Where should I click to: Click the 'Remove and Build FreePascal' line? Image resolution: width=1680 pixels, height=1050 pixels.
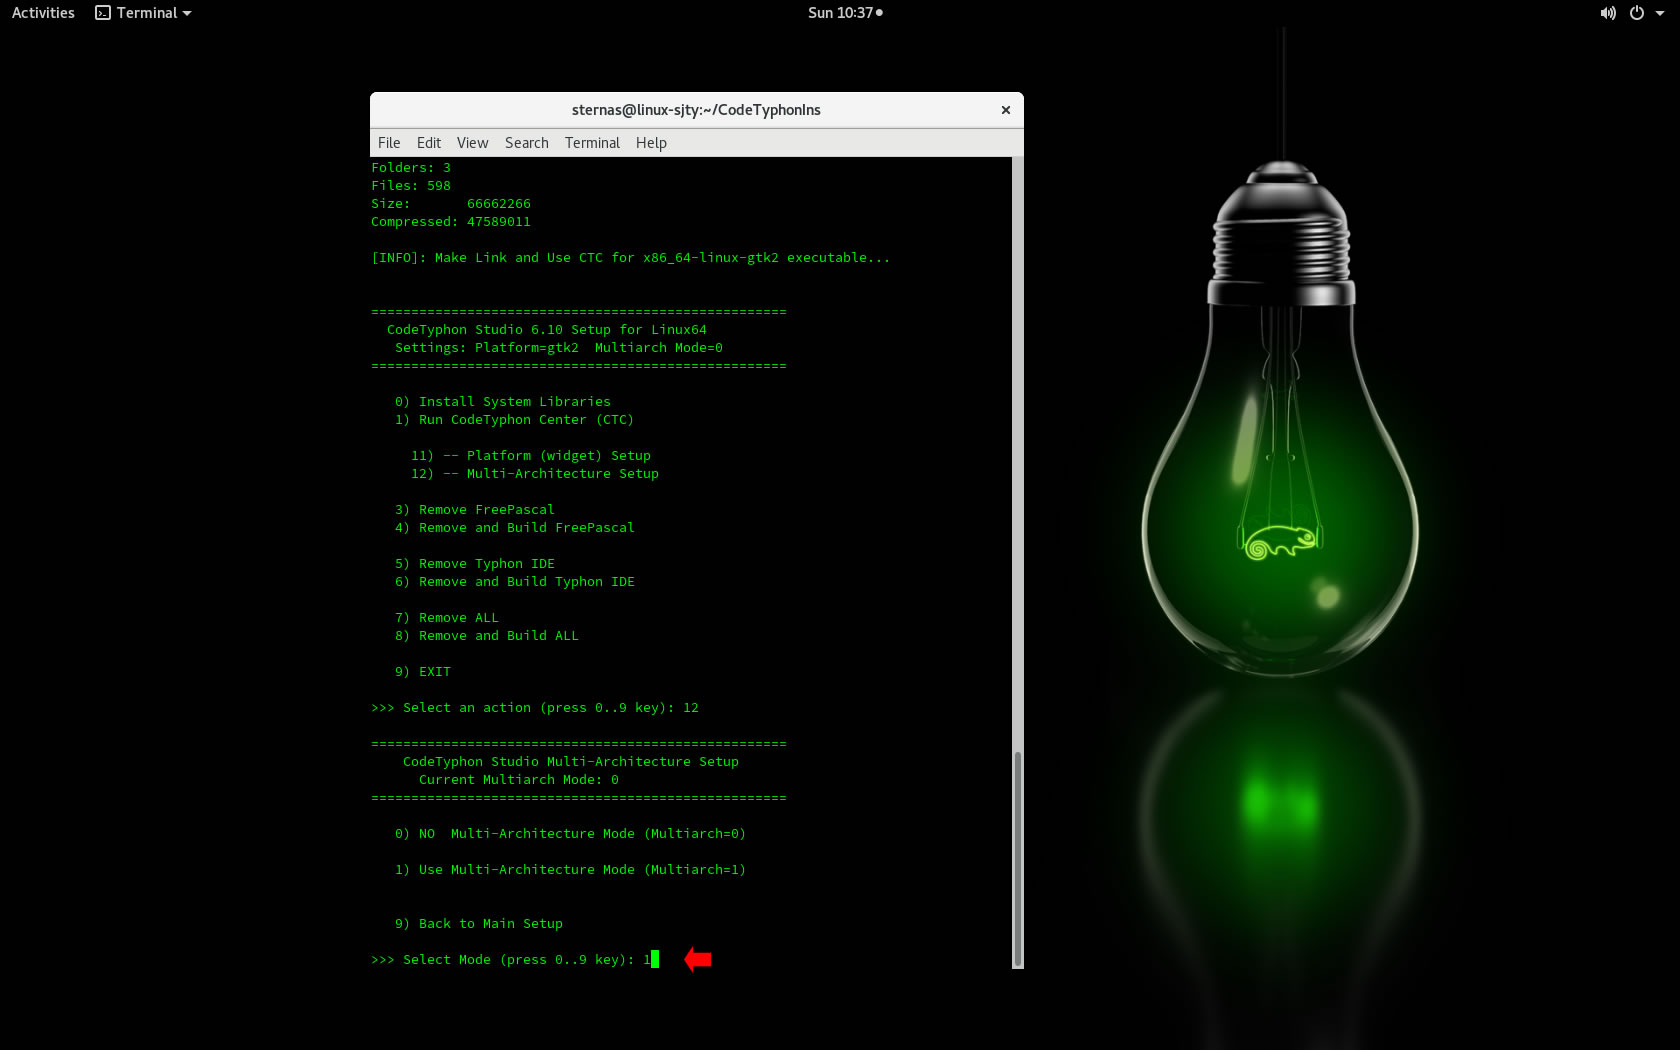tap(515, 528)
